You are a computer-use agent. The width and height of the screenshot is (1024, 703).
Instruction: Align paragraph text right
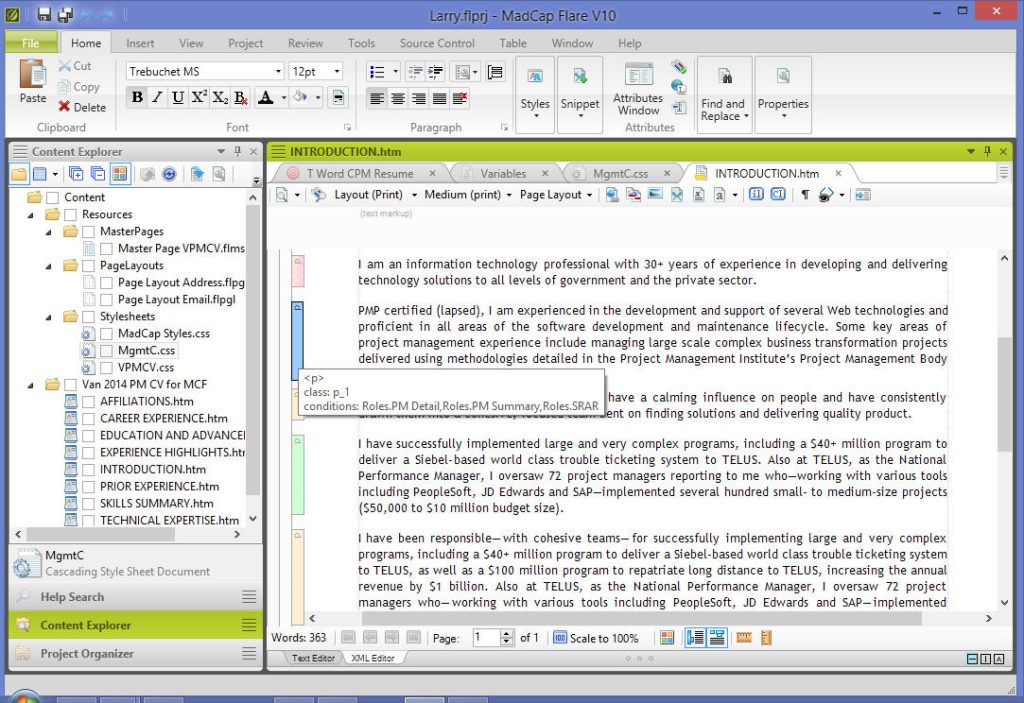coord(419,98)
